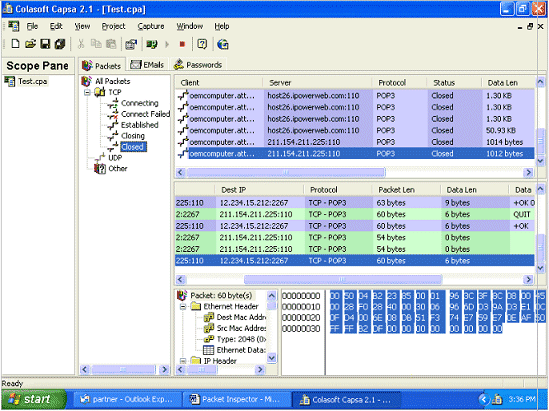Switch to Packet Inspector taskbar item
Screen dimensions: 549x411
(236, 399)
